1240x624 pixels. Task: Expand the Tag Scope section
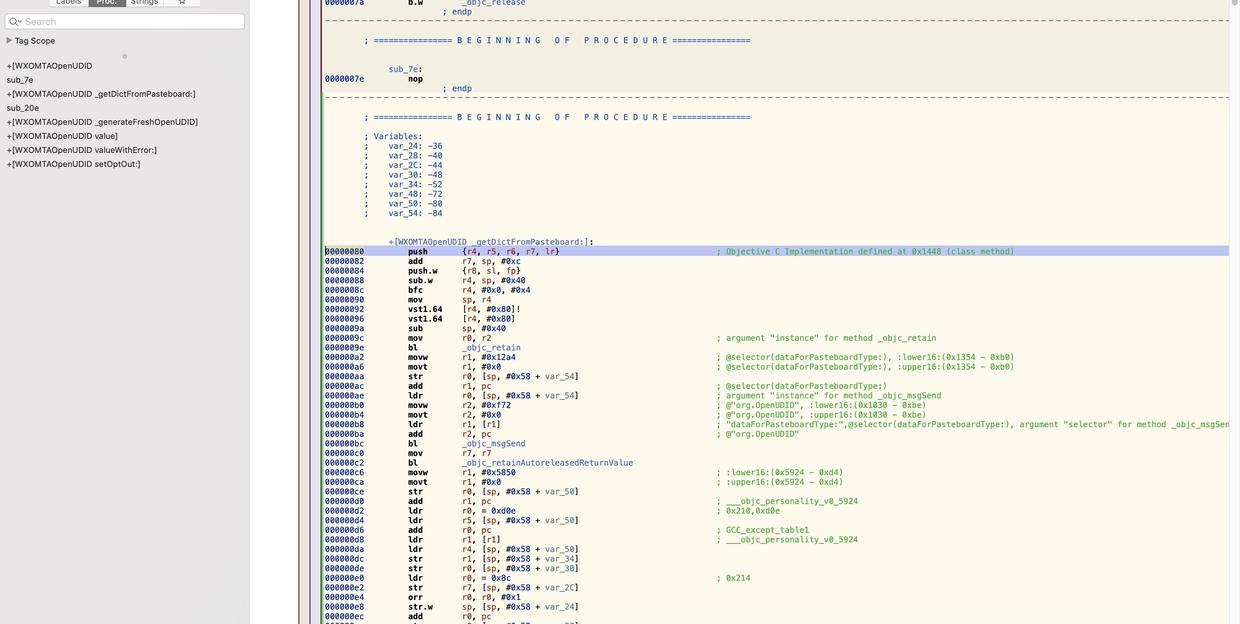(9, 41)
